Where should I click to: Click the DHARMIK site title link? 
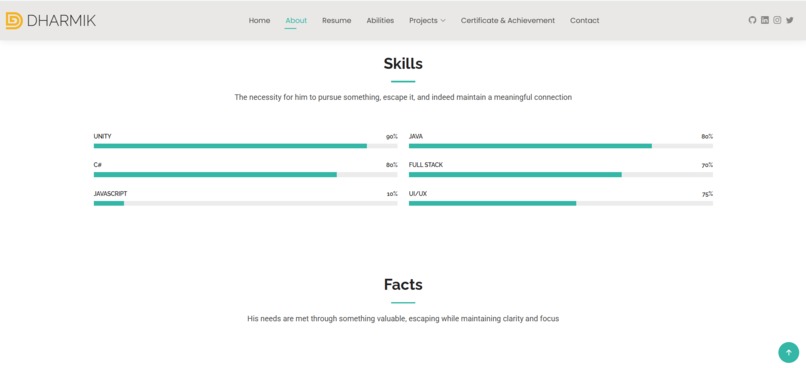point(61,21)
